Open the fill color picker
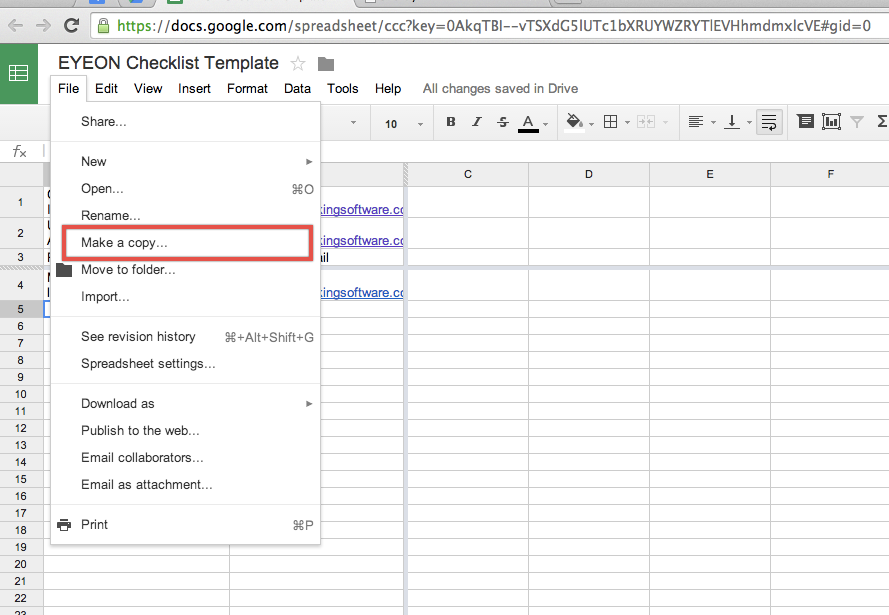 pos(574,122)
